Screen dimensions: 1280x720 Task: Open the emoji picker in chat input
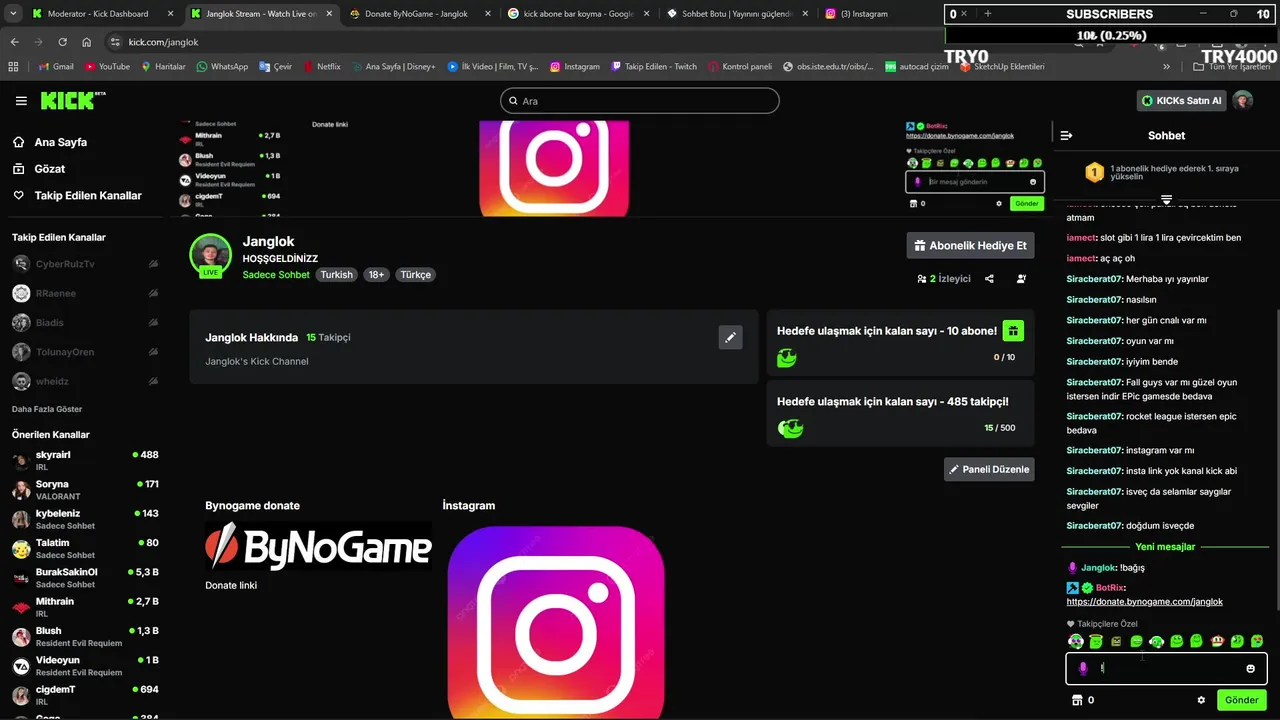(x=1250, y=668)
